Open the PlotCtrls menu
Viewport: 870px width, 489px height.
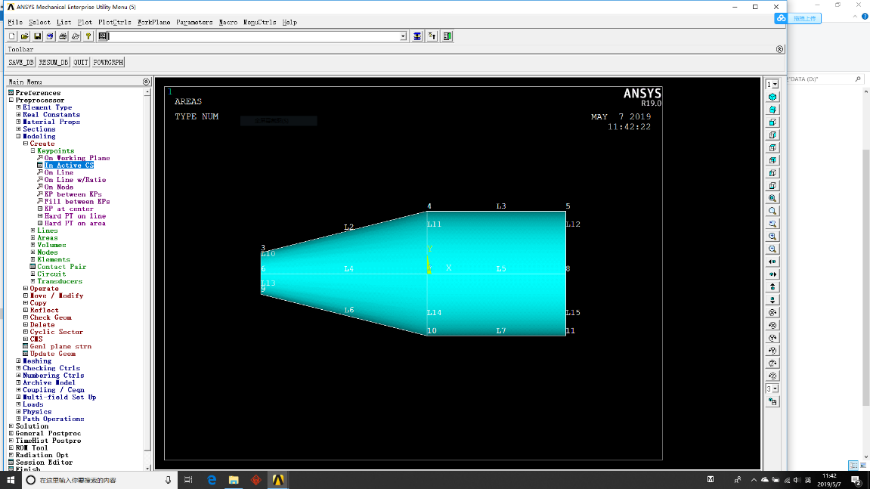[115, 21]
